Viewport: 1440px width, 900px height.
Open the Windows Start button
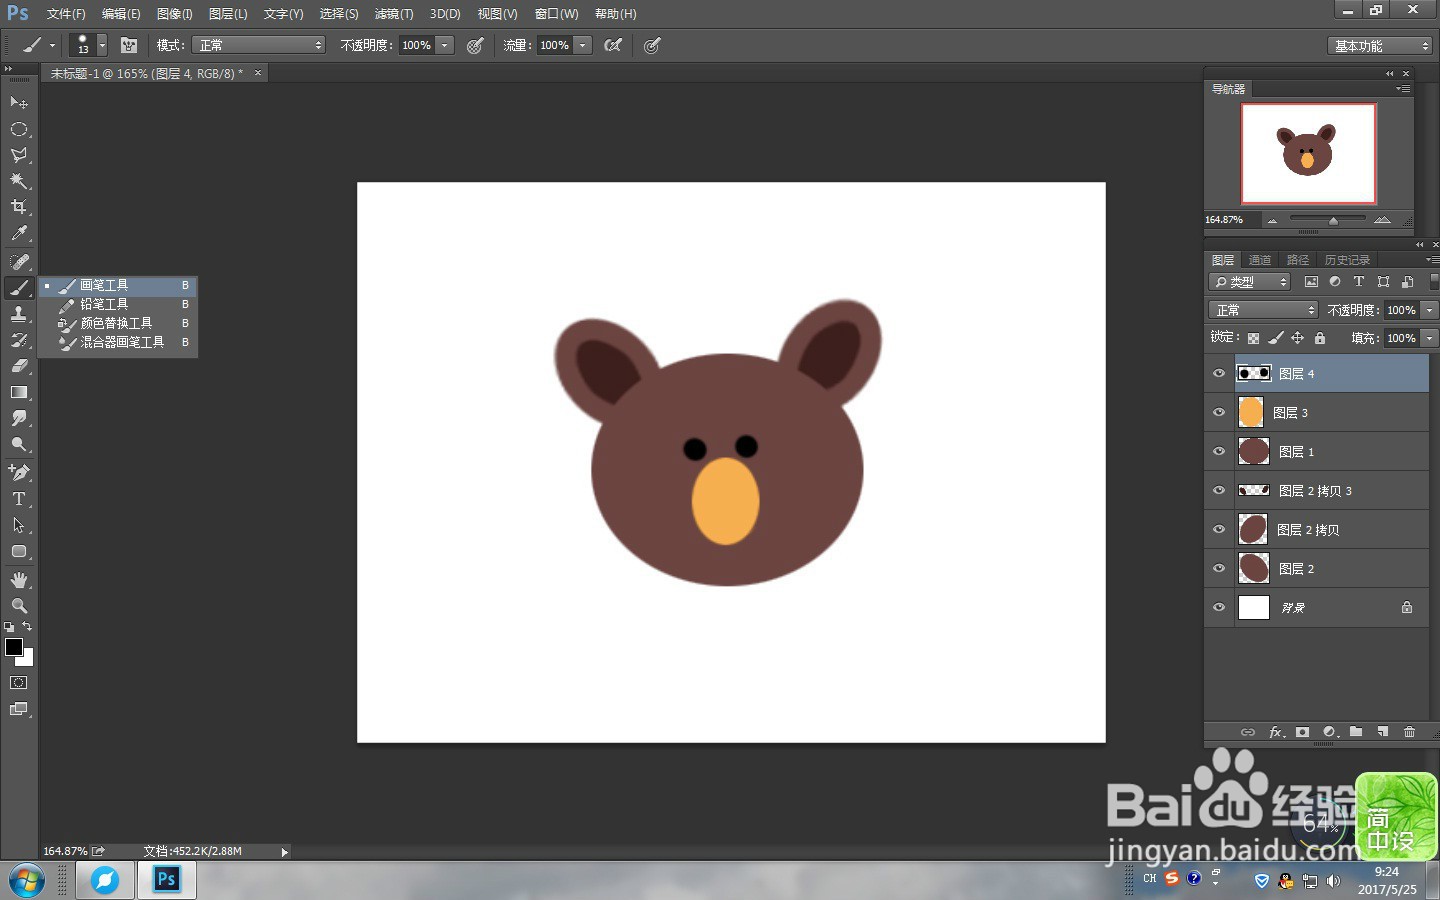coord(26,881)
